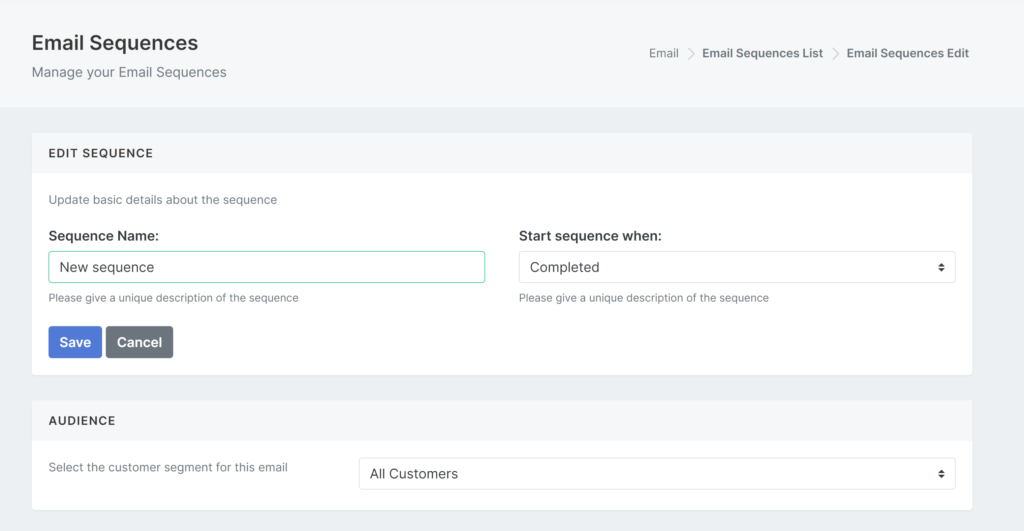Click the Start sequence when label
1024x531 pixels.
tap(590, 236)
